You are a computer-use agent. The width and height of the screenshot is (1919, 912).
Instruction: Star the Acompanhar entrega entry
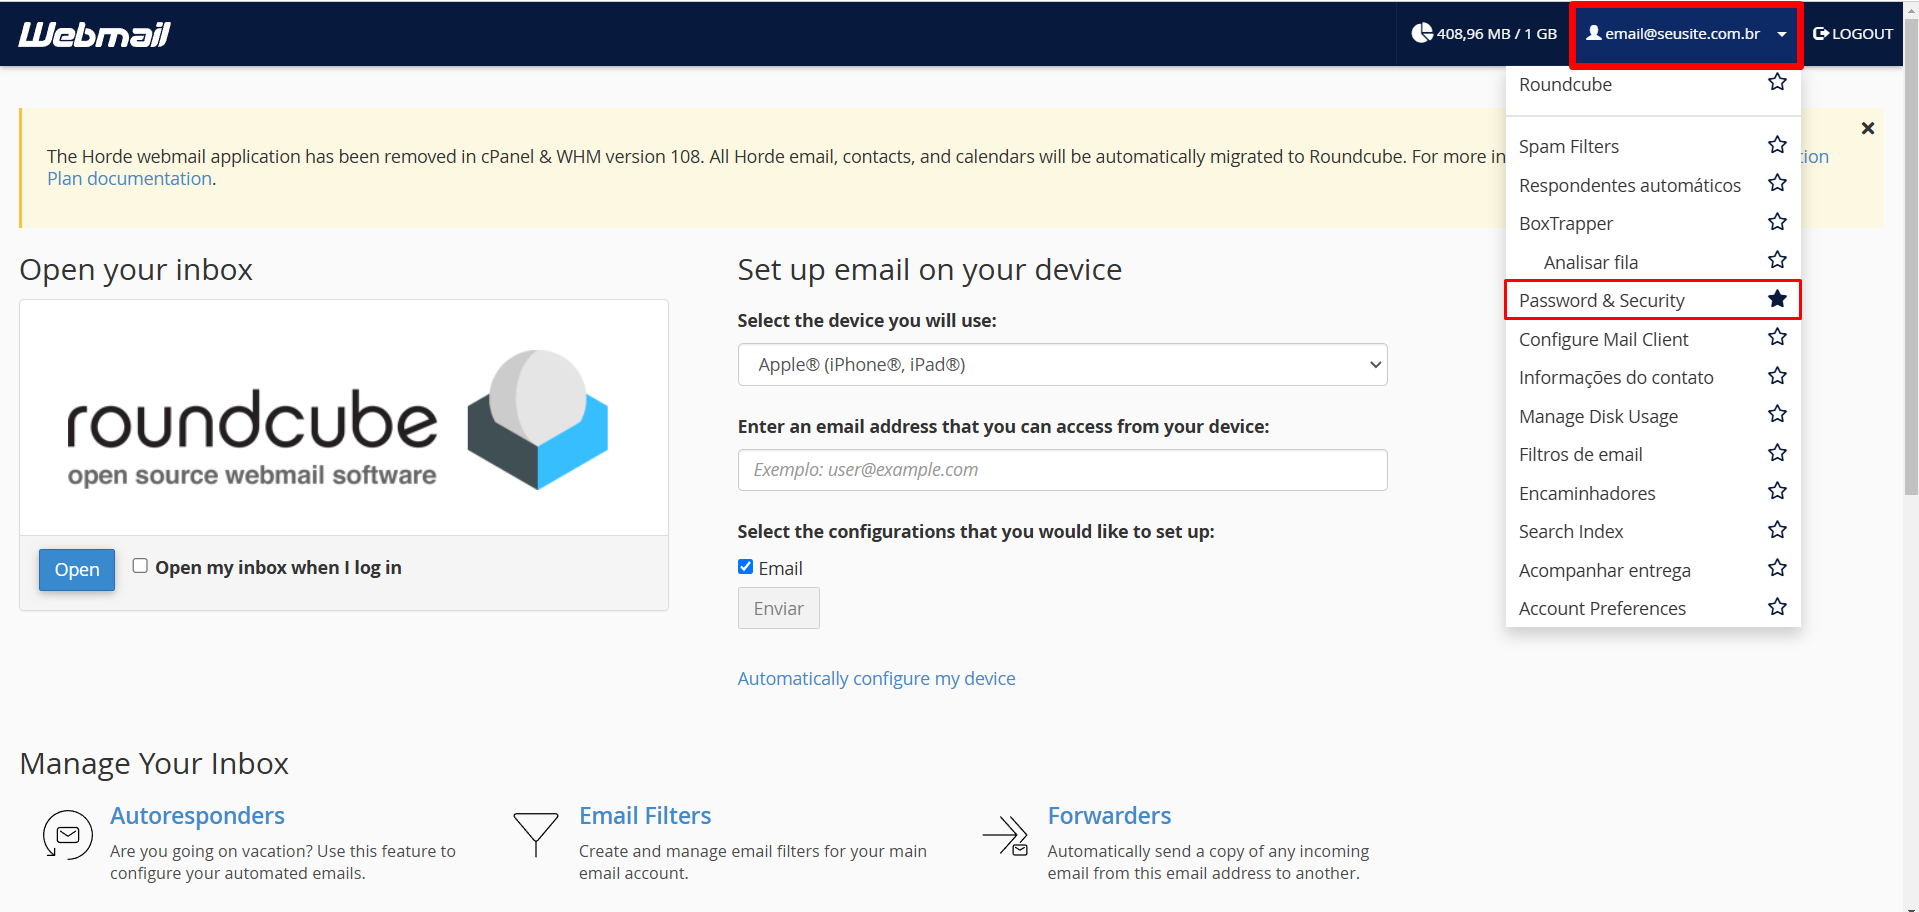tap(1777, 568)
